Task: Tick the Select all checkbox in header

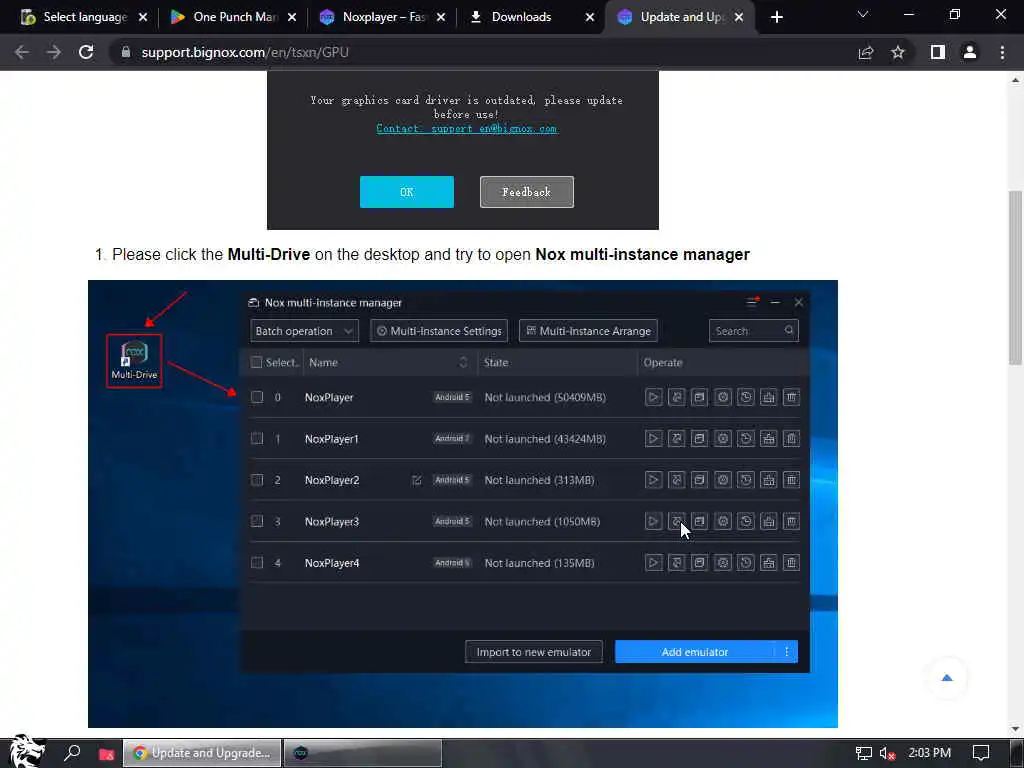Action: tap(256, 362)
